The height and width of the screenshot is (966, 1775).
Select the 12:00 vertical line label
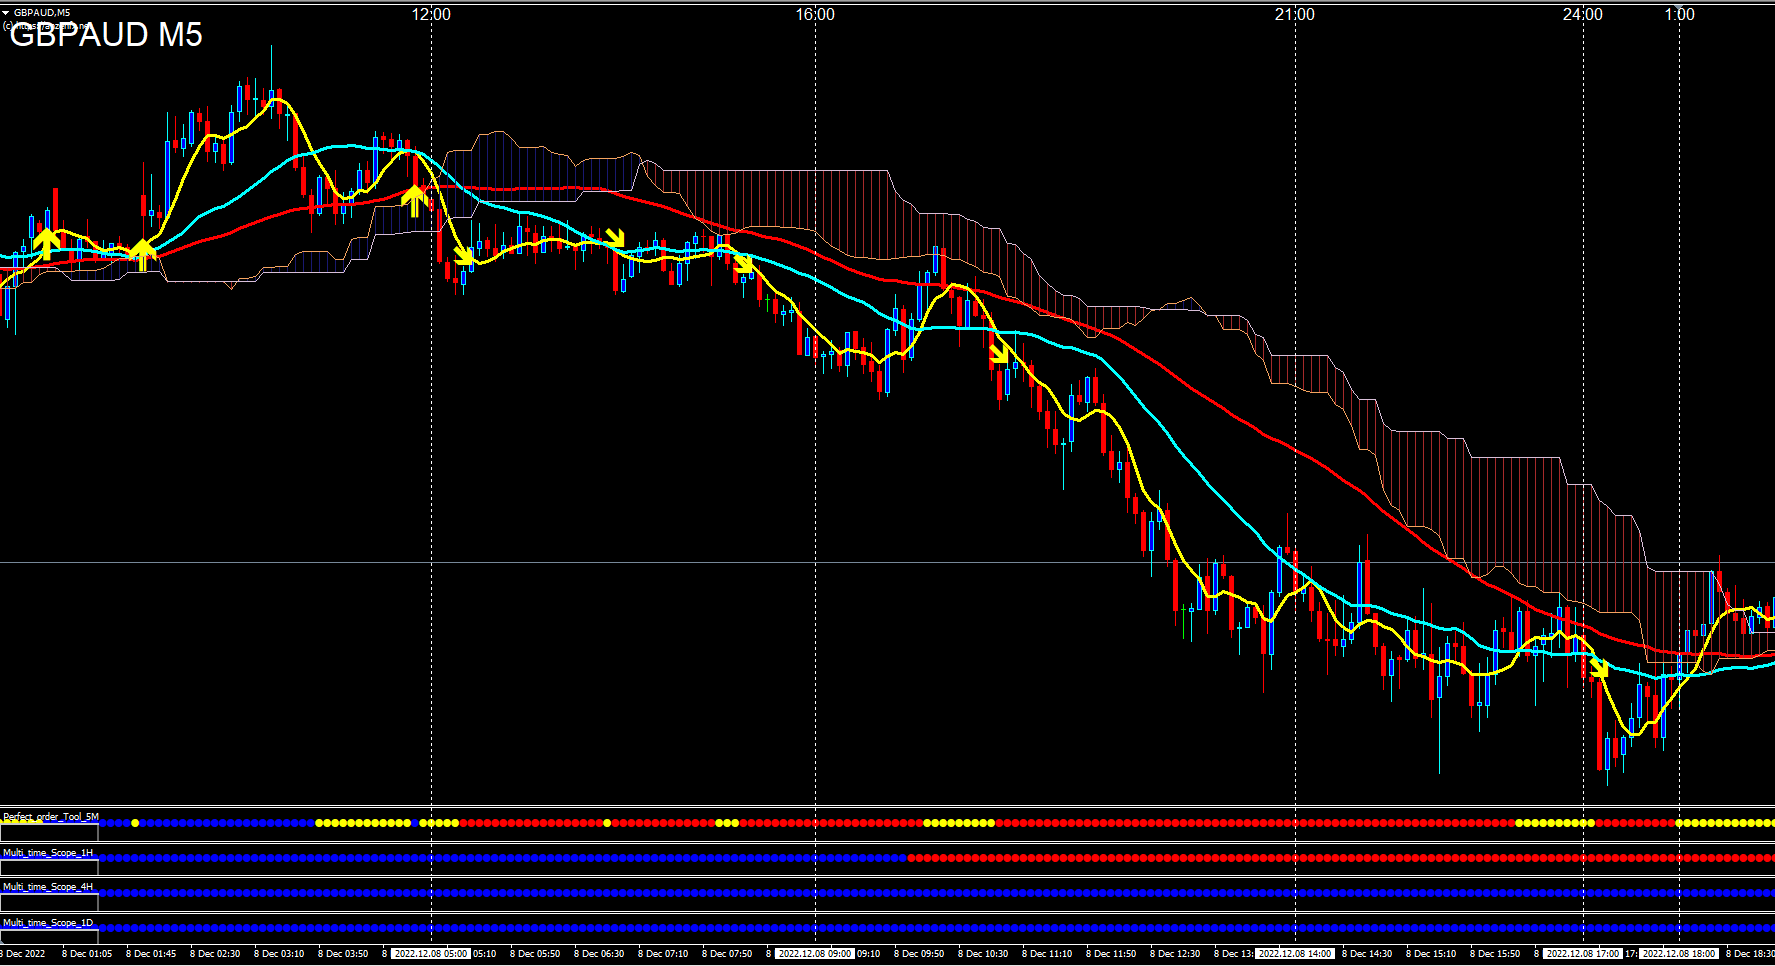431,14
